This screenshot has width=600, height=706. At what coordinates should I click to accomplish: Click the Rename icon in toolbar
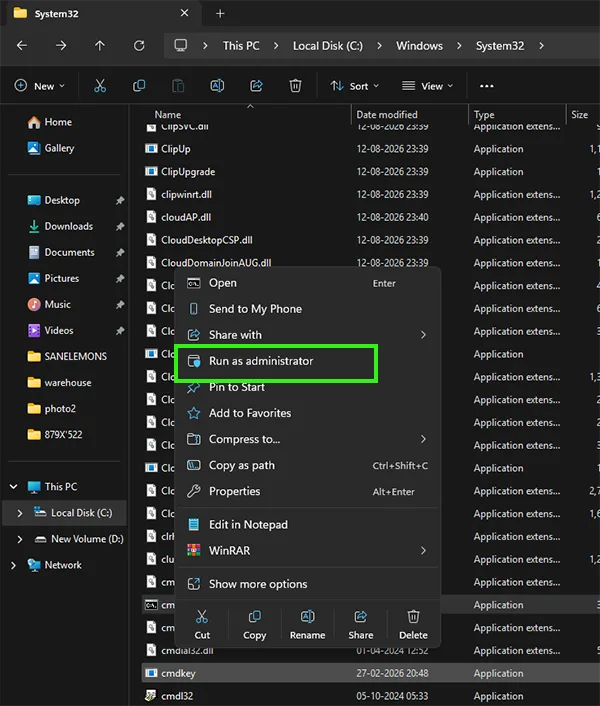[x=217, y=86]
